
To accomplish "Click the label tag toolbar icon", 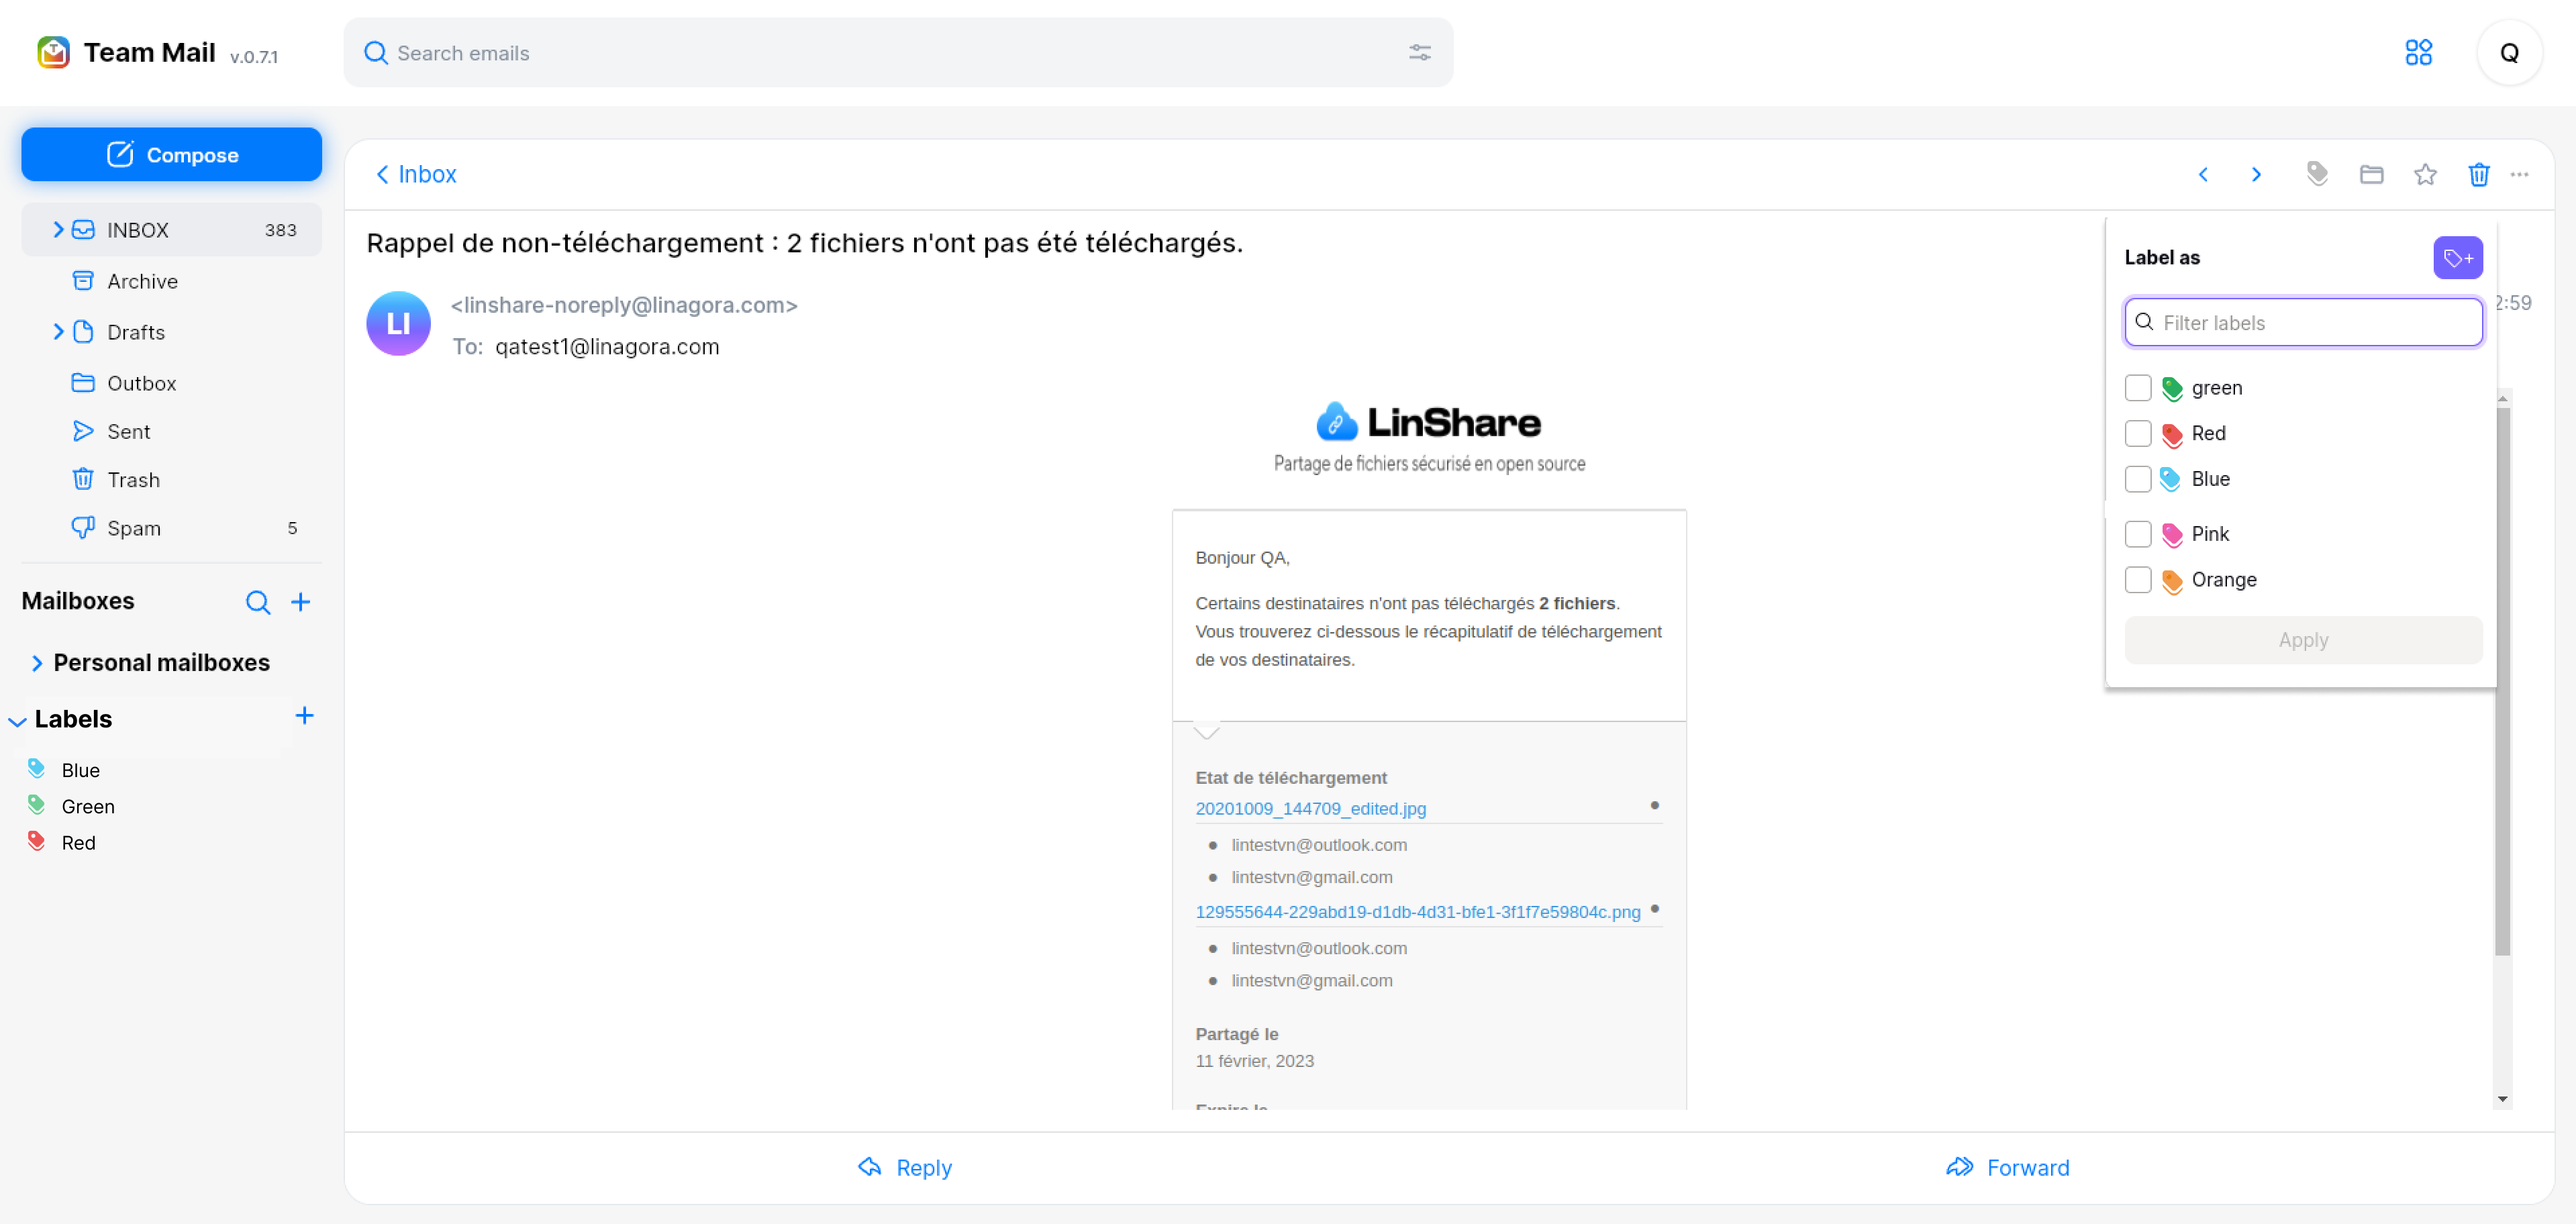I will pyautogui.click(x=2317, y=174).
